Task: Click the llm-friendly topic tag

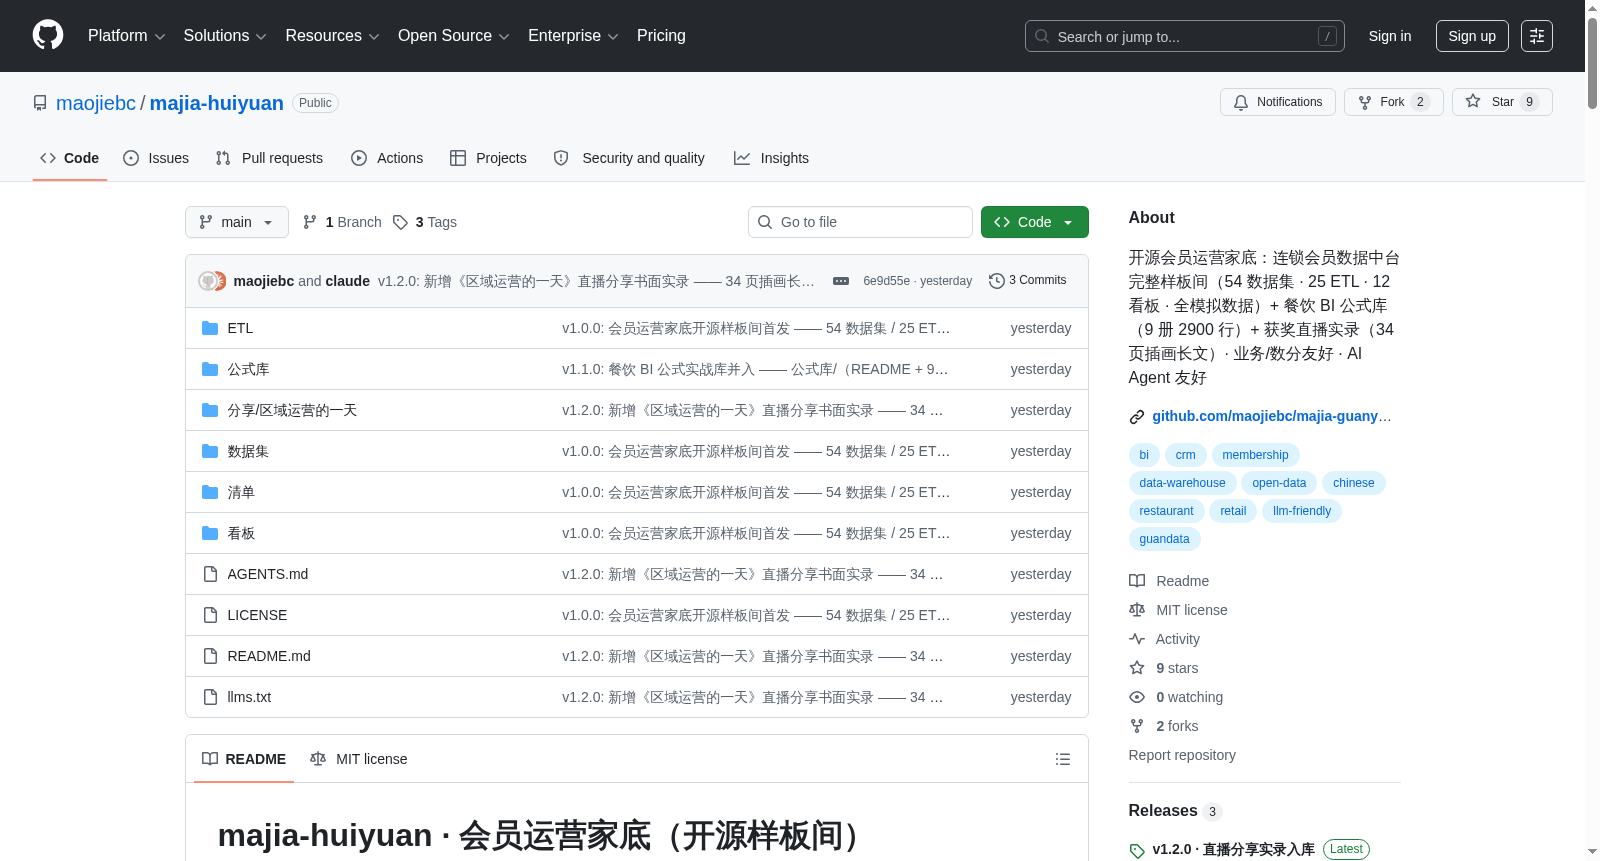Action: tap(1302, 511)
